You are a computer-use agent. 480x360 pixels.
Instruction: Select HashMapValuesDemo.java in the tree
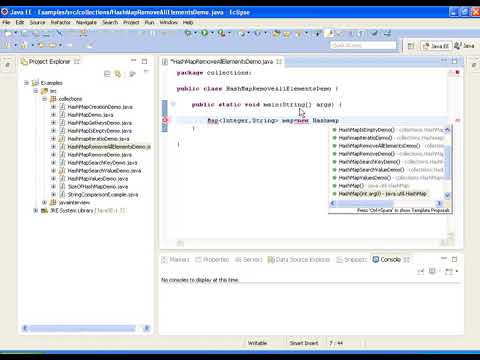[x=98, y=179]
